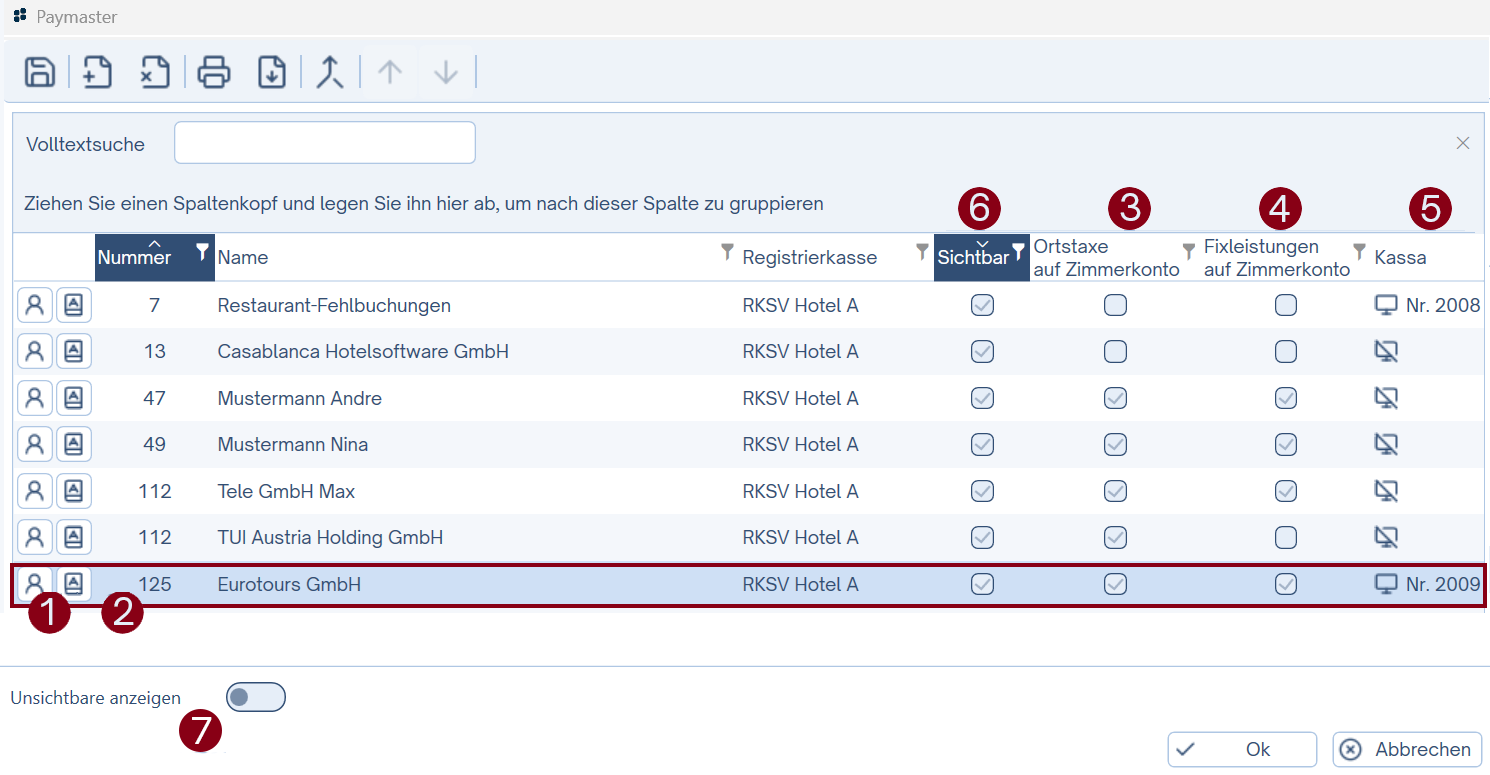Uncheck Sichtbar checkbox for Mustermann Andre
1490x775 pixels.
(983, 398)
